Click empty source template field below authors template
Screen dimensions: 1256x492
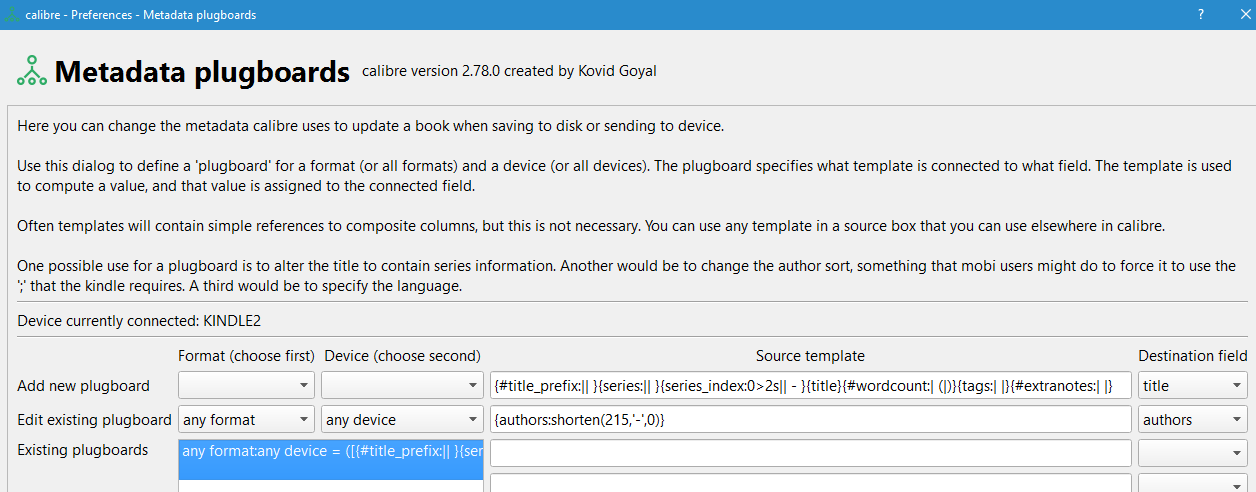(x=810, y=453)
